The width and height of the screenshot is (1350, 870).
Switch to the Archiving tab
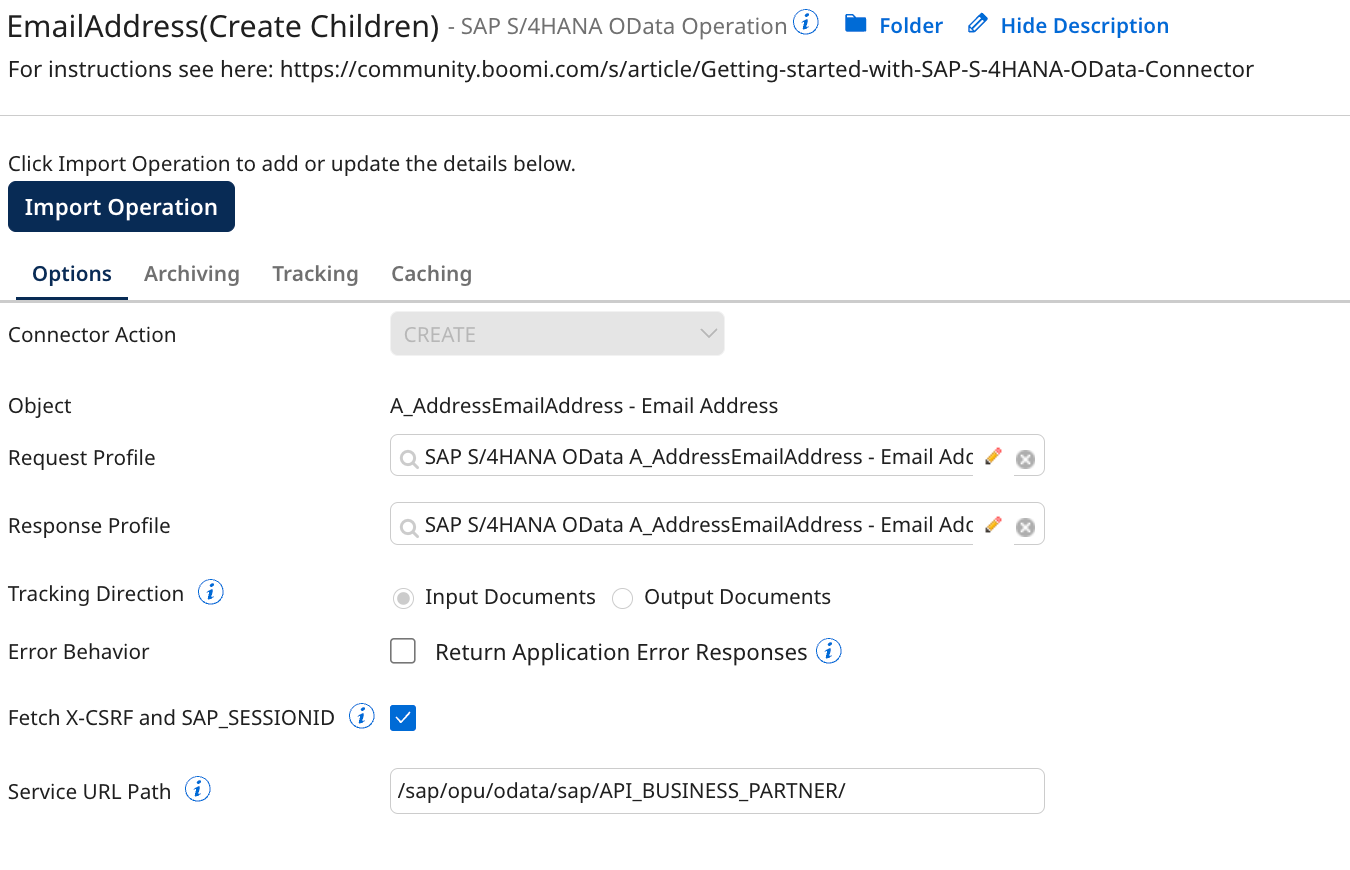click(191, 273)
